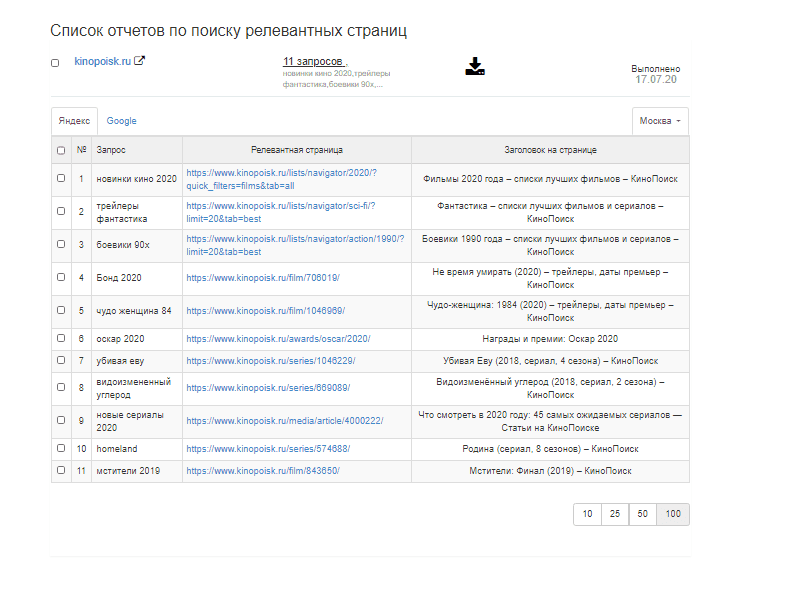Open the film/843650 link
The width and height of the screenshot is (800, 600).
point(263,471)
